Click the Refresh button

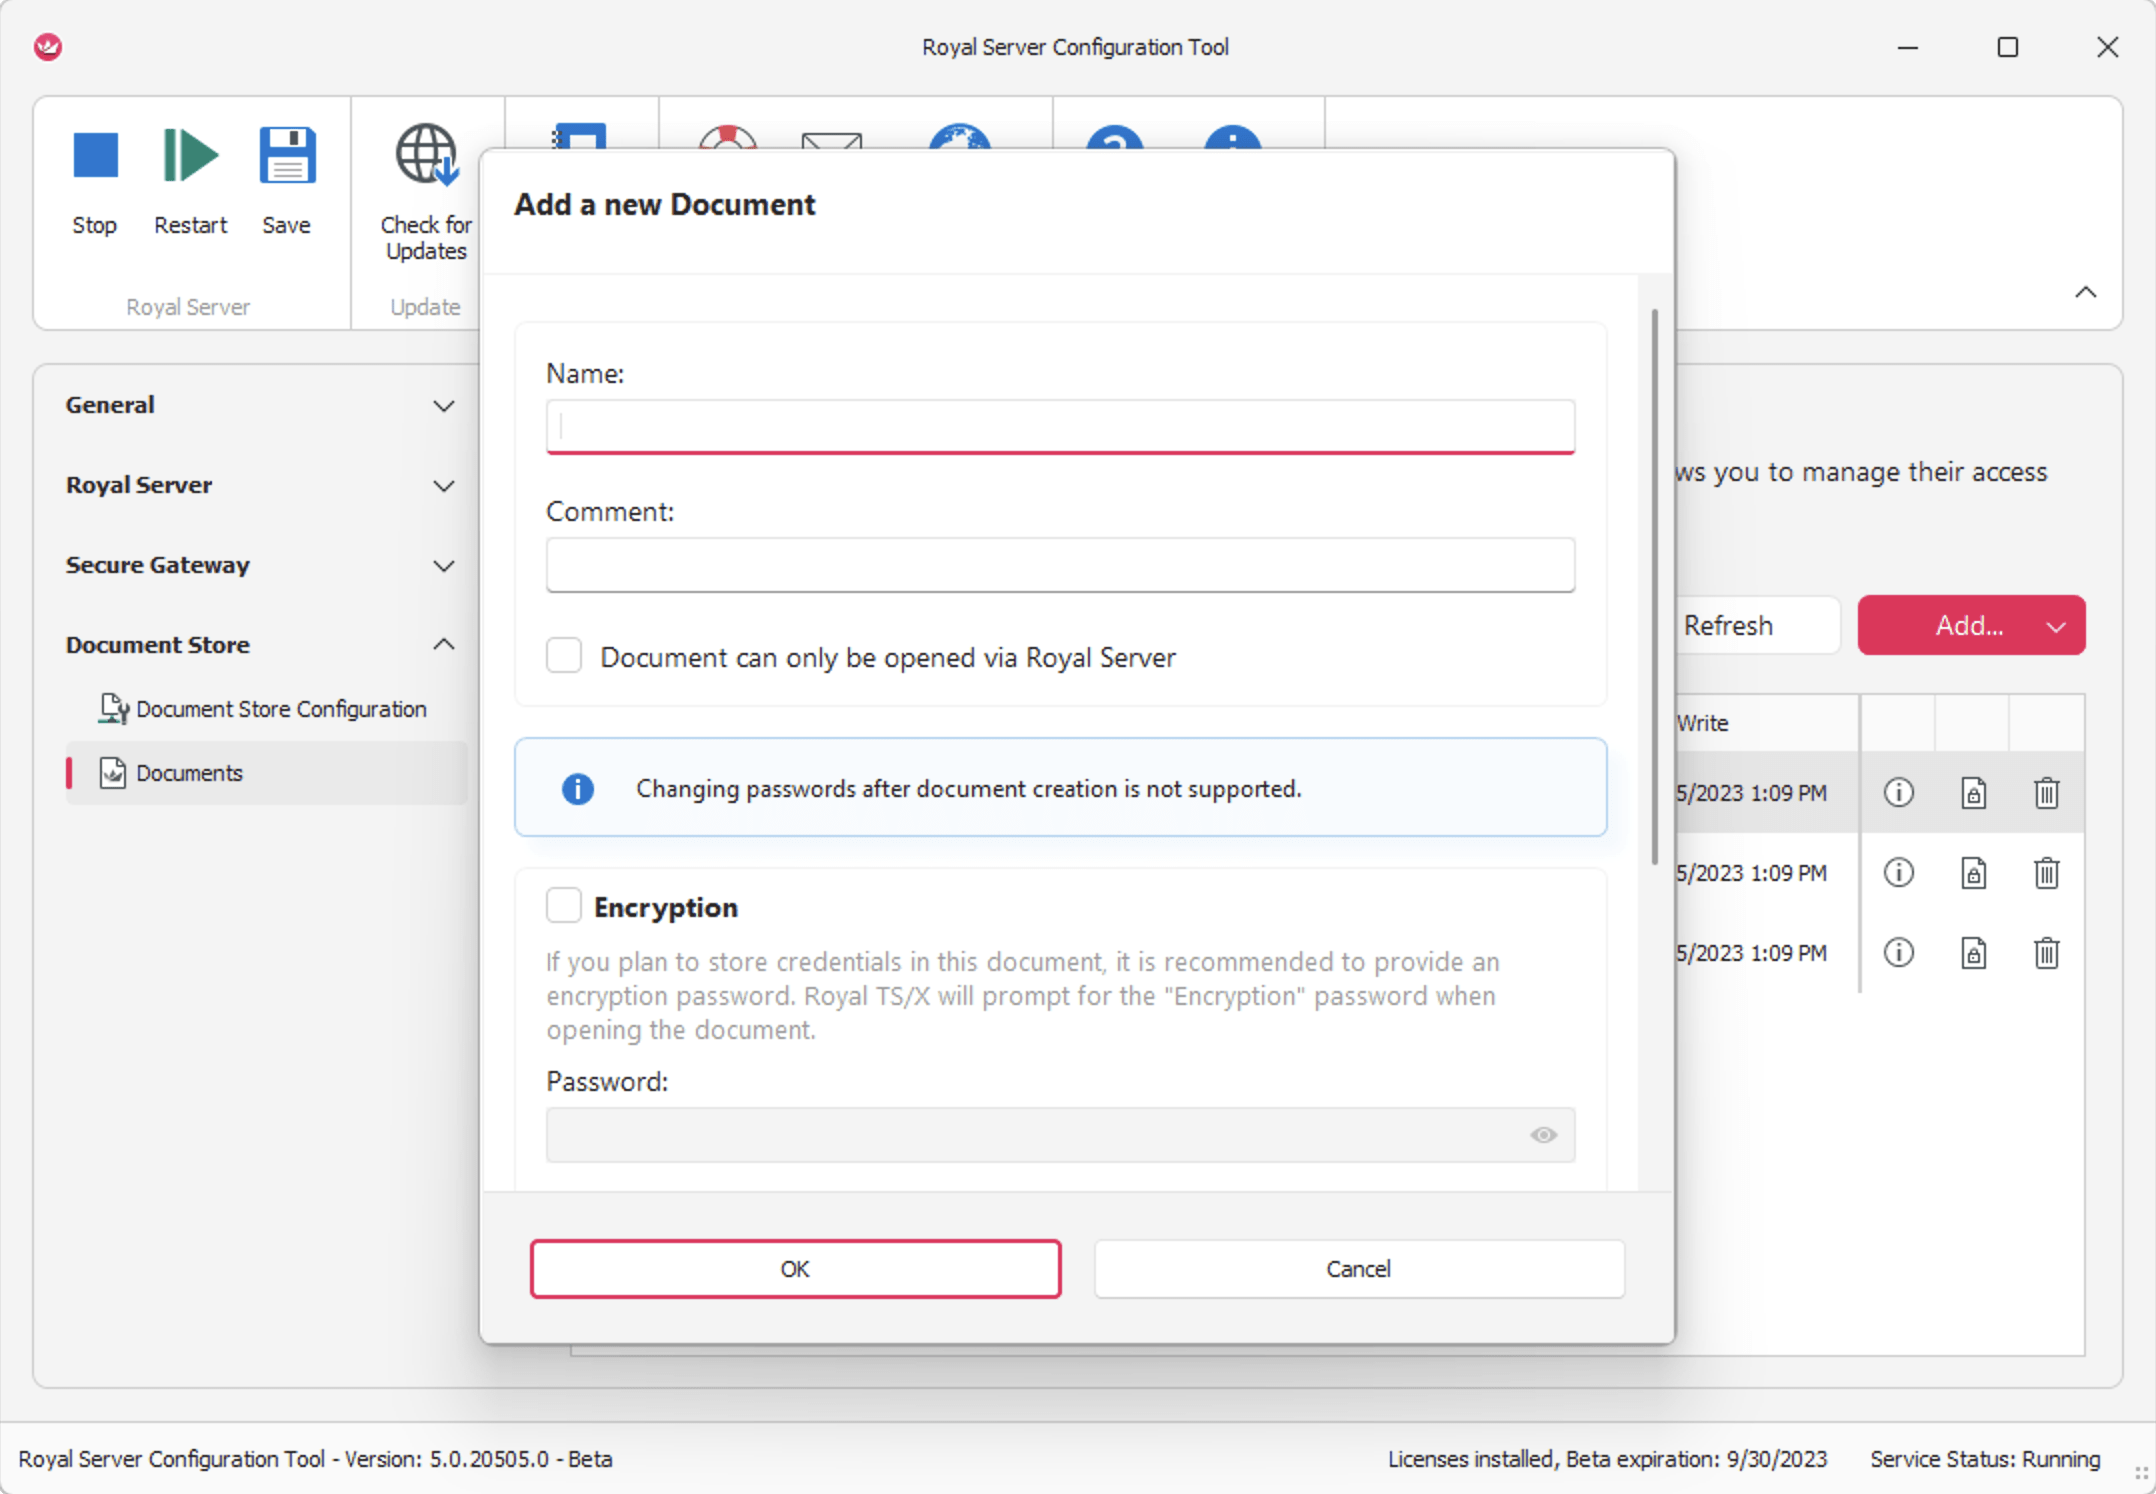point(1756,626)
